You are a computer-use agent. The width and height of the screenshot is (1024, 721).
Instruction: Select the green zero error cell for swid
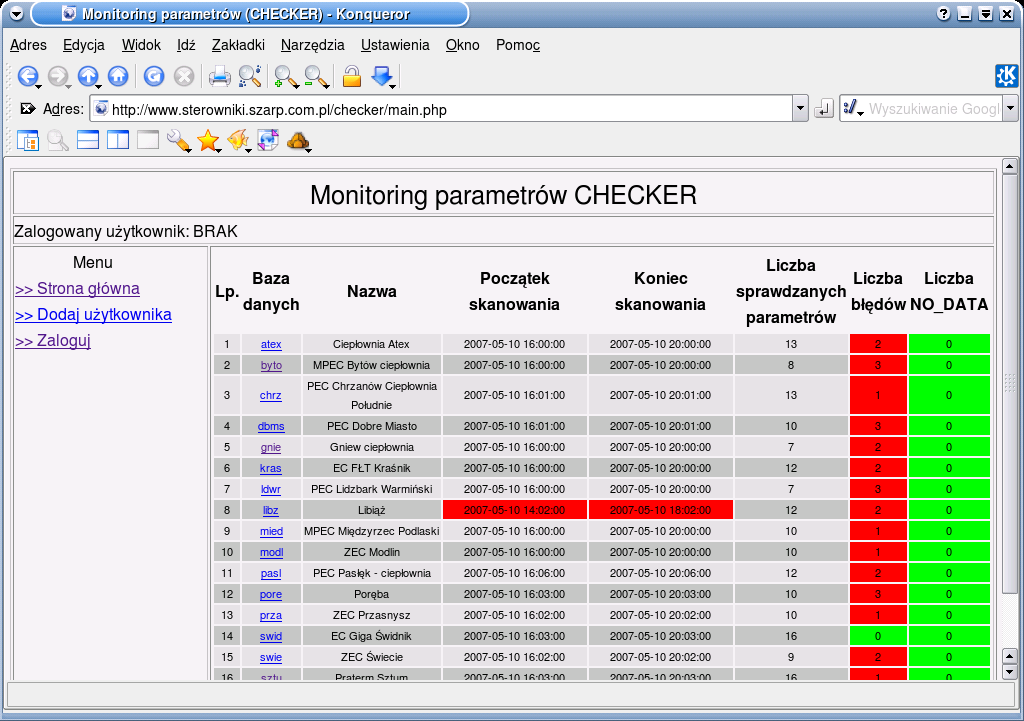pyautogui.click(x=878, y=636)
